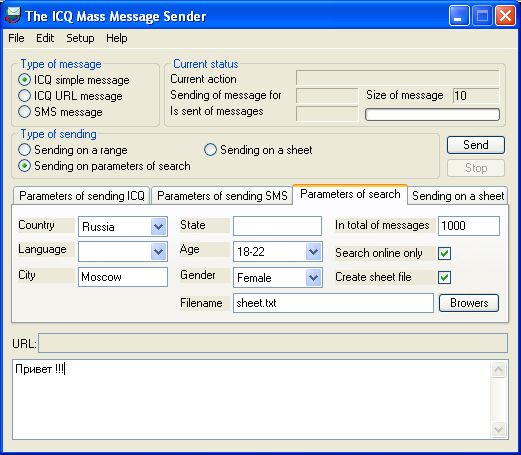521x455 pixels.
Task: Toggle Create sheet file checkbox
Action: [x=444, y=277]
